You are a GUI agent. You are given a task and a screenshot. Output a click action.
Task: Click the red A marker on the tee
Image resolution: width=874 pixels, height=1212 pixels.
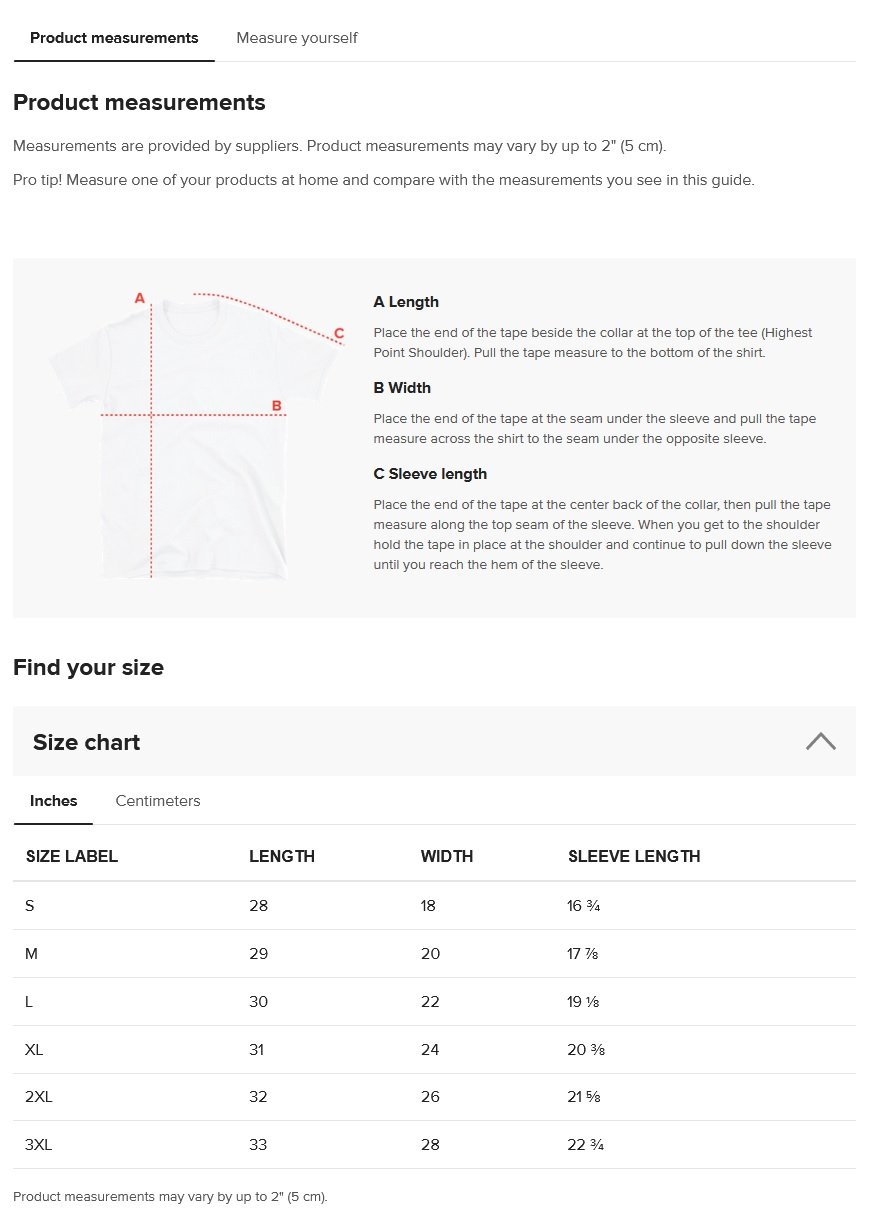click(x=140, y=298)
